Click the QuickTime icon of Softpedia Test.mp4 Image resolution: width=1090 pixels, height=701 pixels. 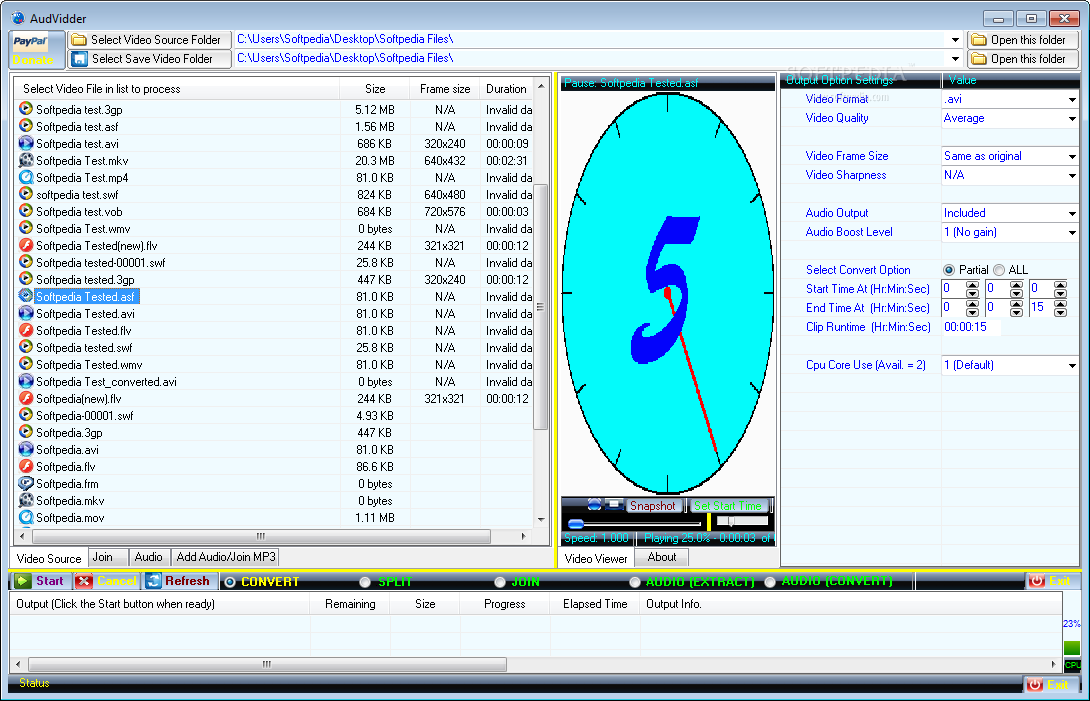26,177
